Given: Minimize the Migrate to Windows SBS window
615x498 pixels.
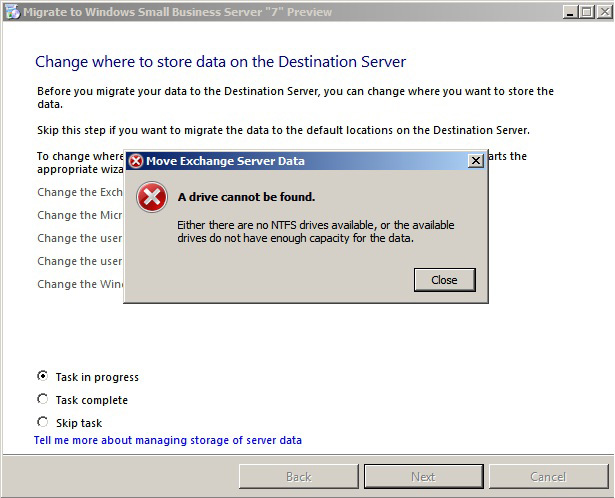Looking at the screenshot, I should pyautogui.click(x=568, y=12).
